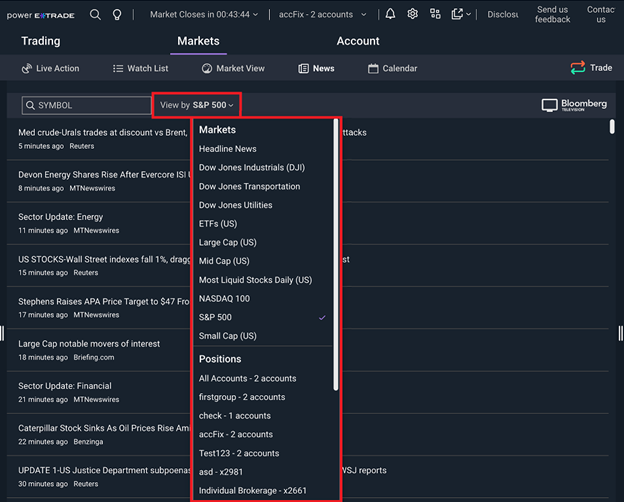The width and height of the screenshot is (624, 502).
Task: Expand the Market Closes countdown dropdown
Action: pos(204,15)
